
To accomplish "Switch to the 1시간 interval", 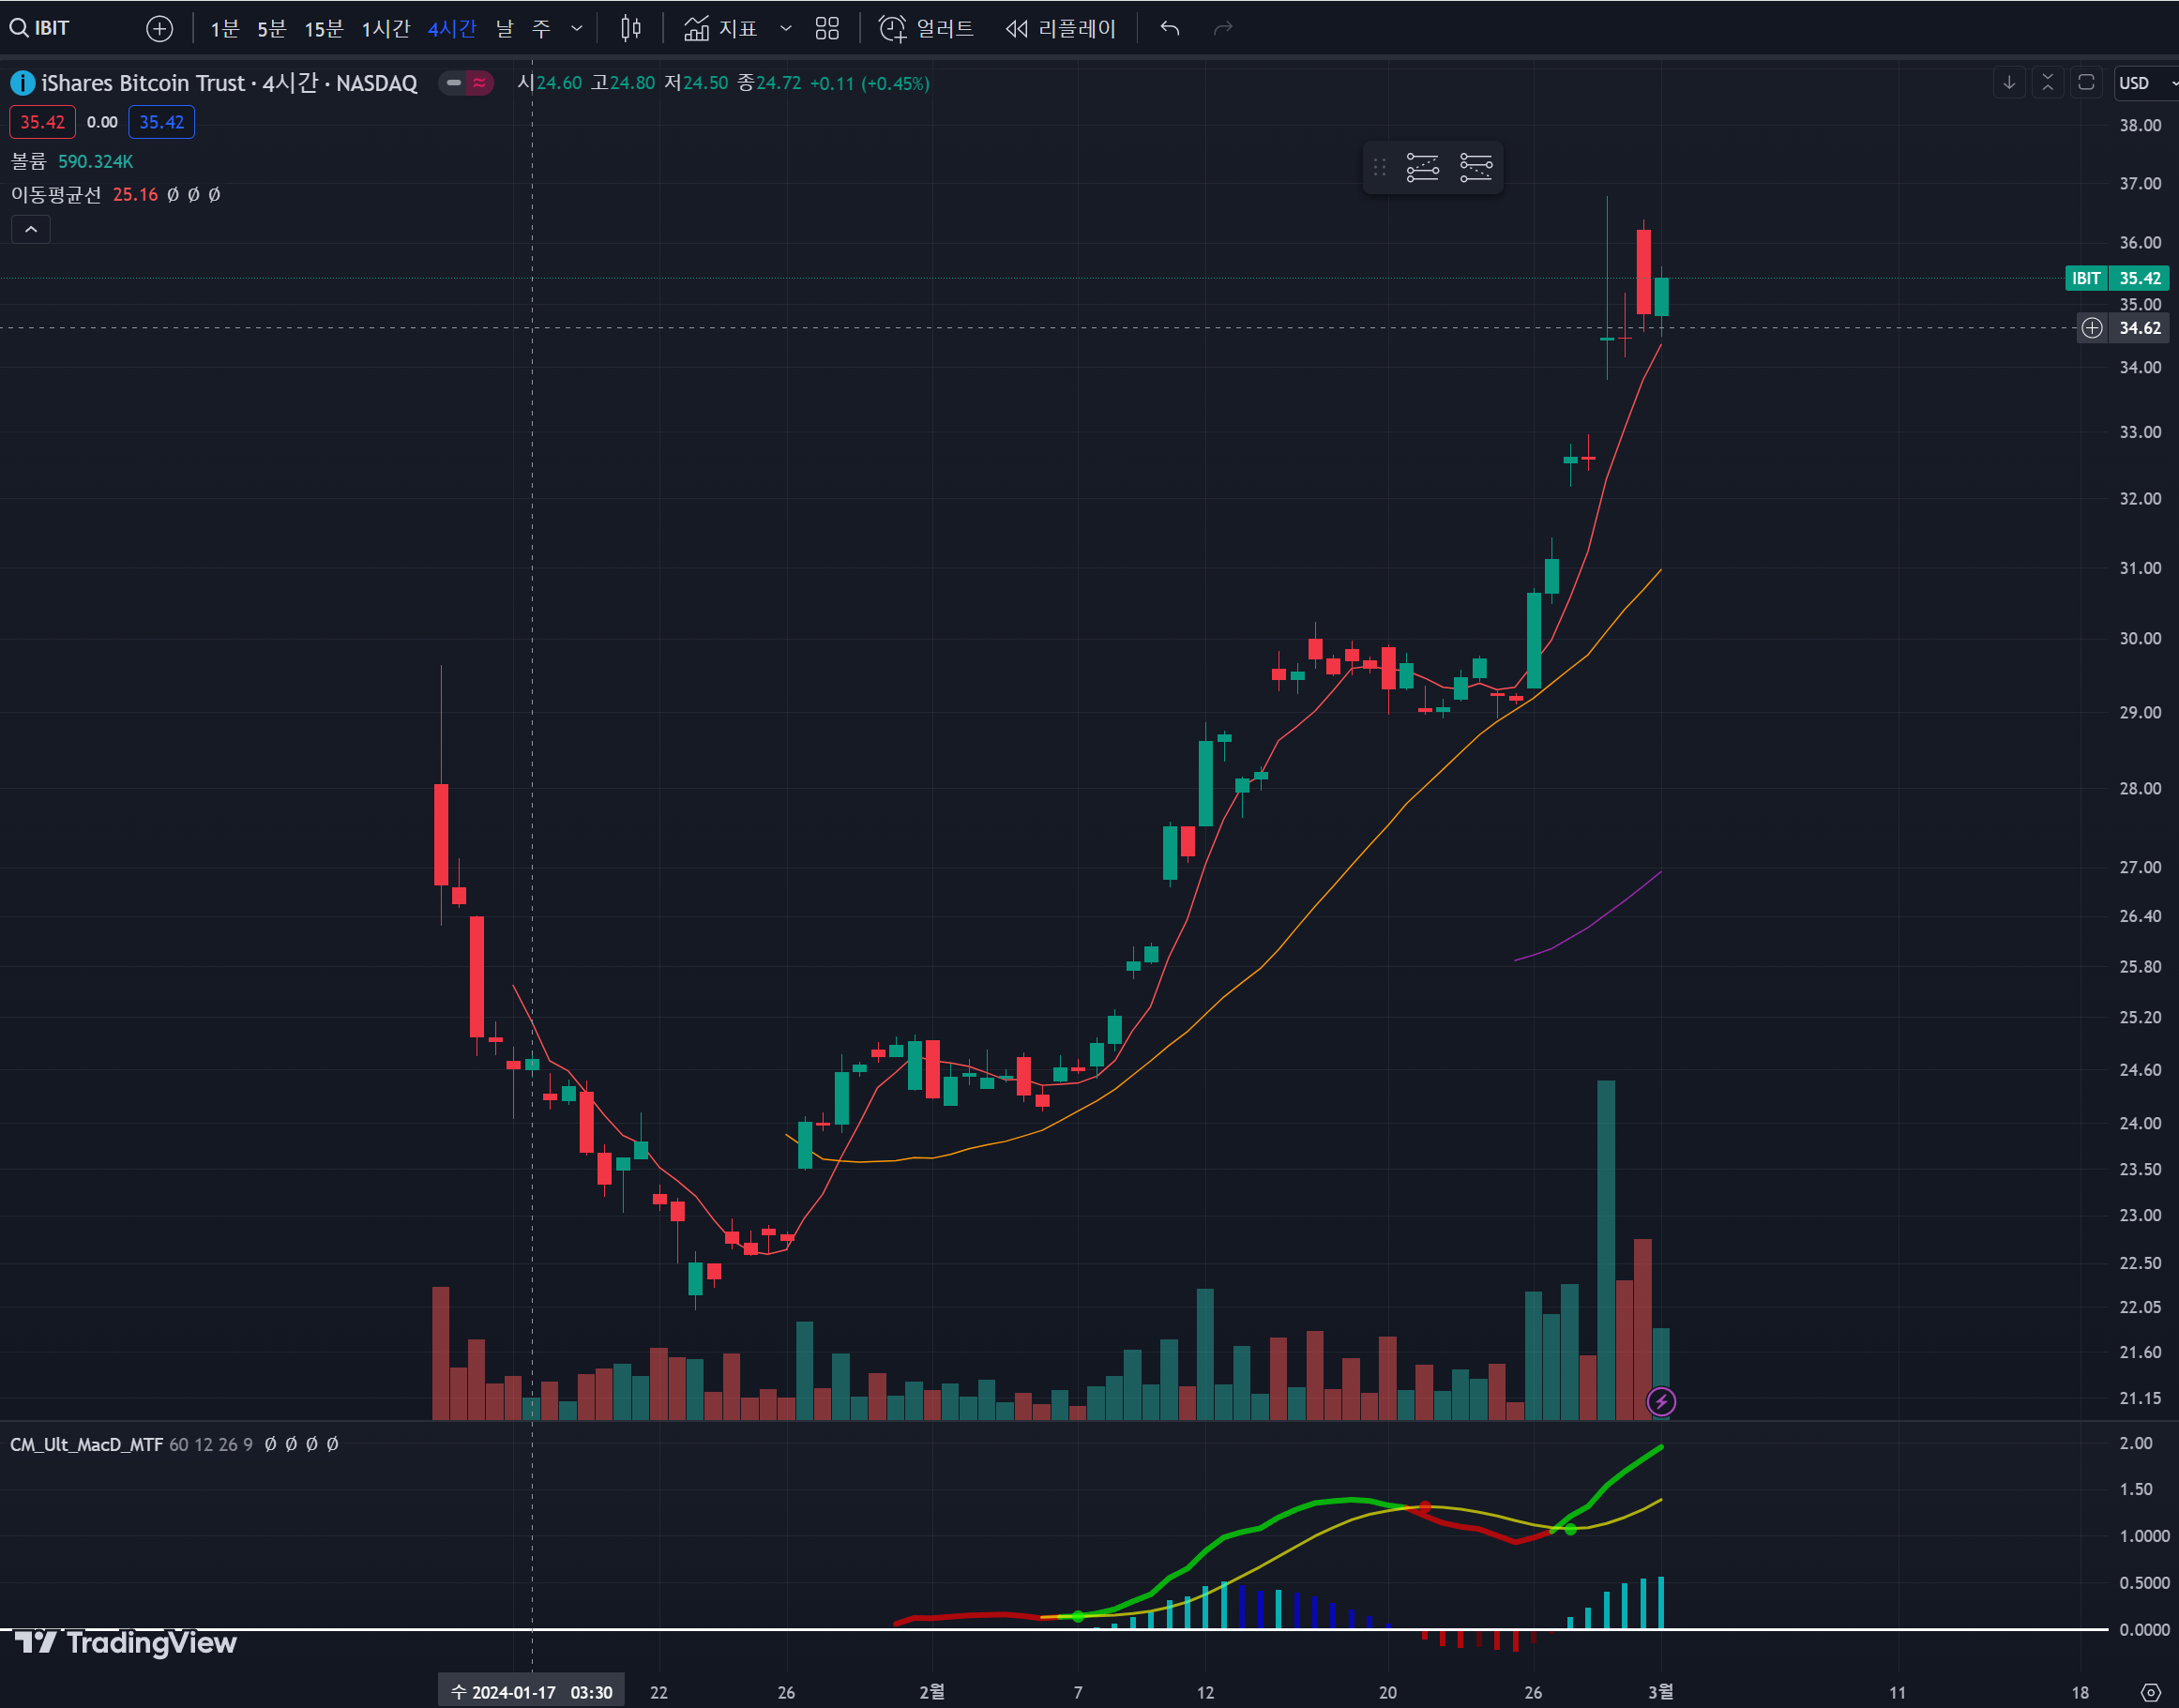I will click(x=385, y=28).
